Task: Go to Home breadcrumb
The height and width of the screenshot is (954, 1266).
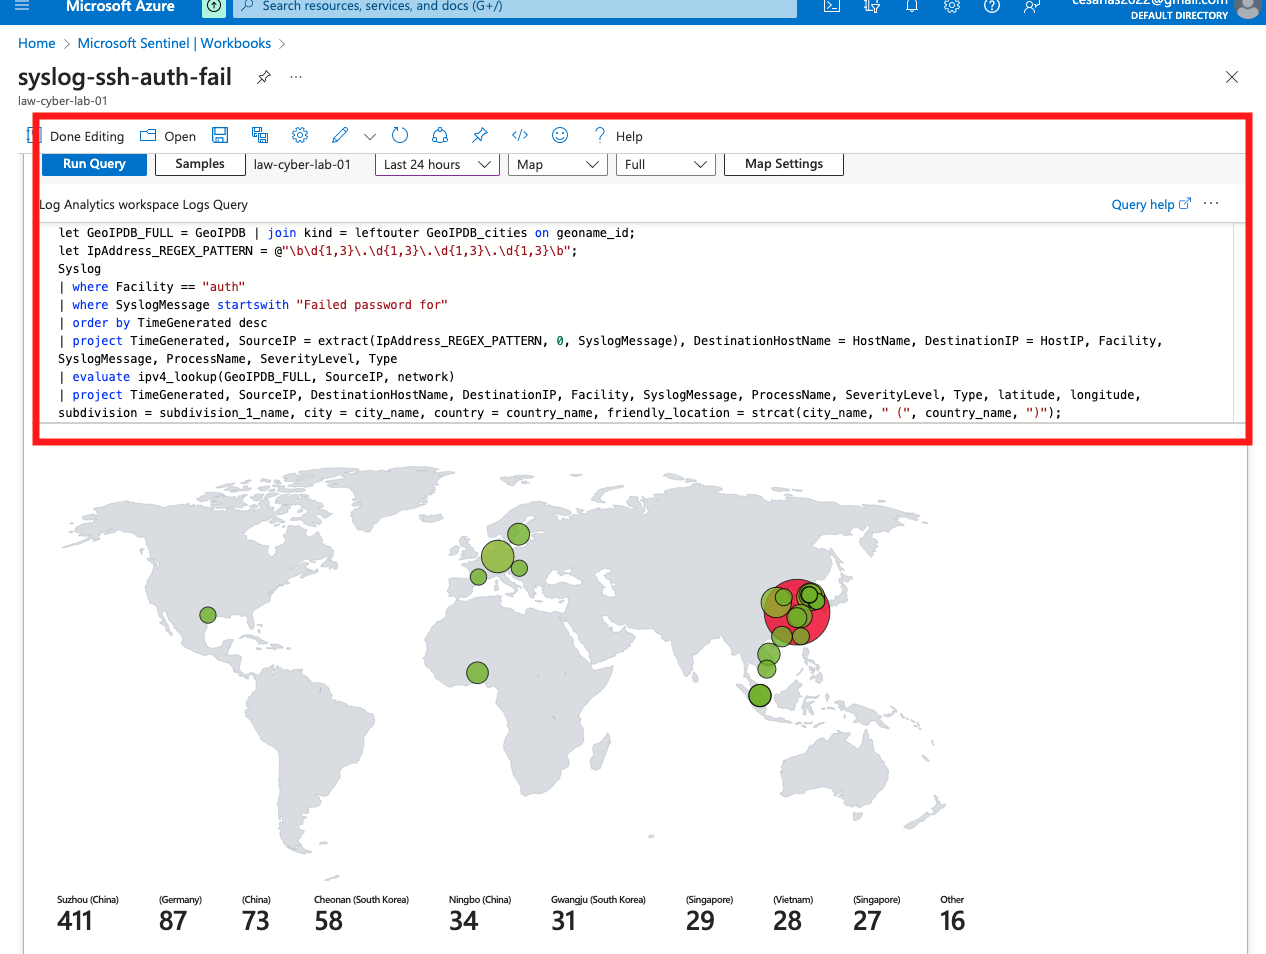Action: (37, 43)
